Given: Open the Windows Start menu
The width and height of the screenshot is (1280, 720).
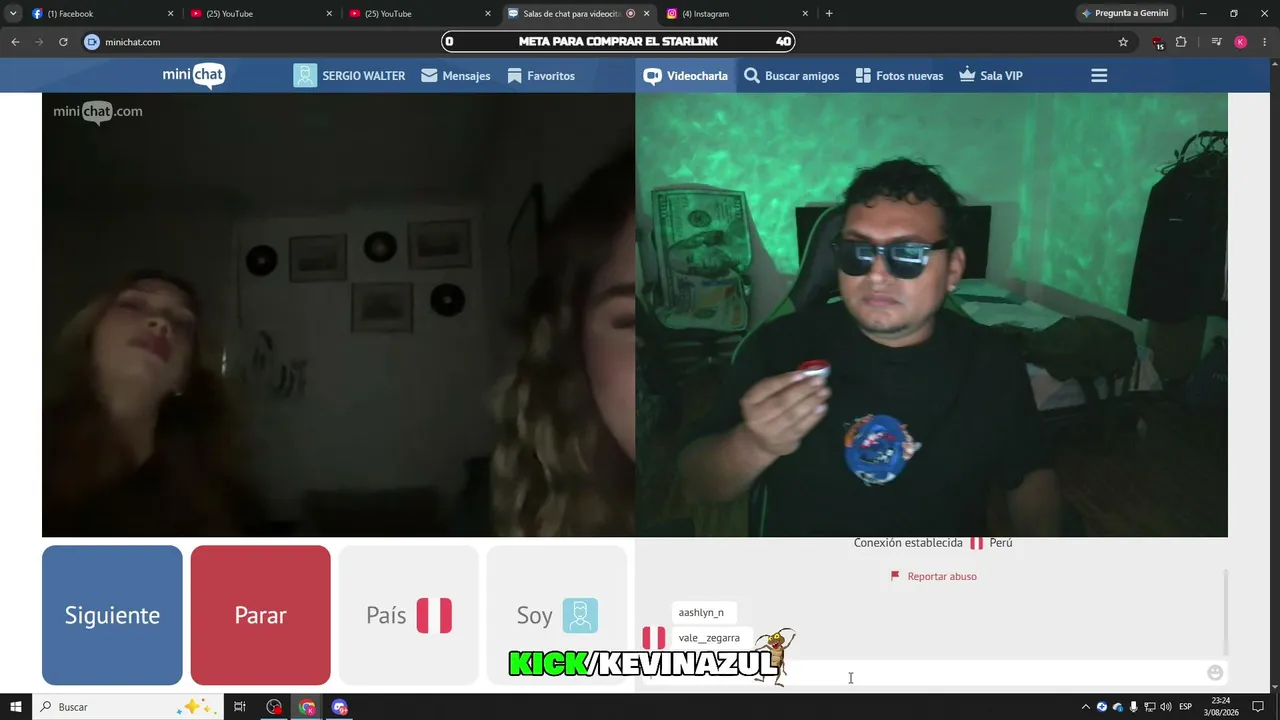Looking at the screenshot, I should pos(16,707).
